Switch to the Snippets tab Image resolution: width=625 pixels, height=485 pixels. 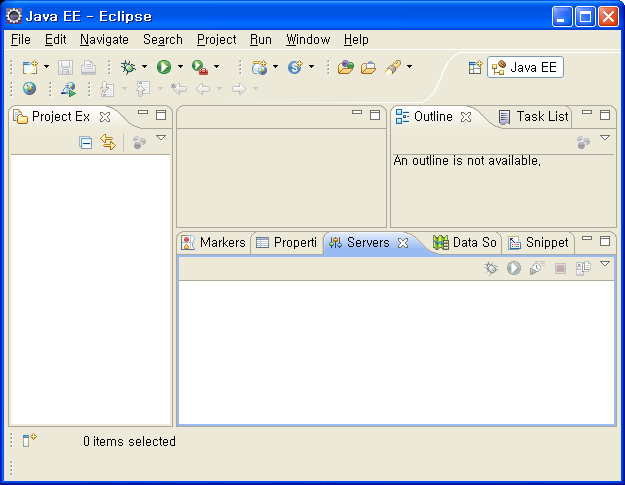[x=538, y=242]
